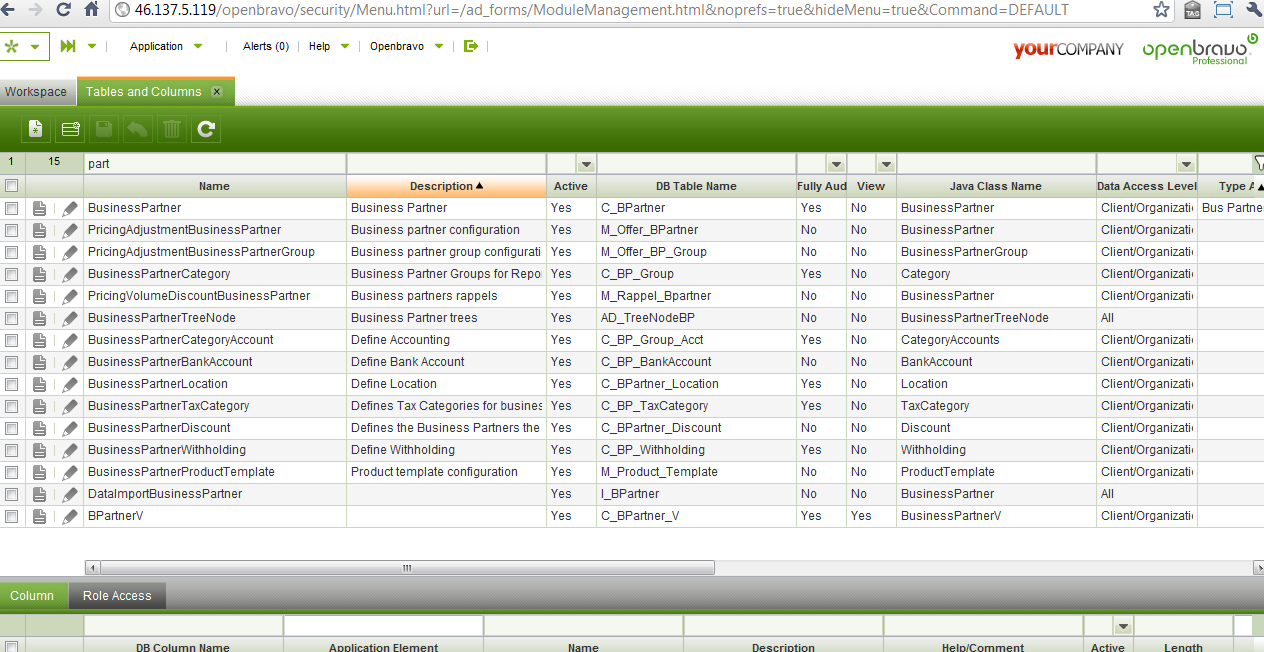Click the Undo changes toolbar icon
Image resolution: width=1264 pixels, height=652 pixels.
click(138, 129)
